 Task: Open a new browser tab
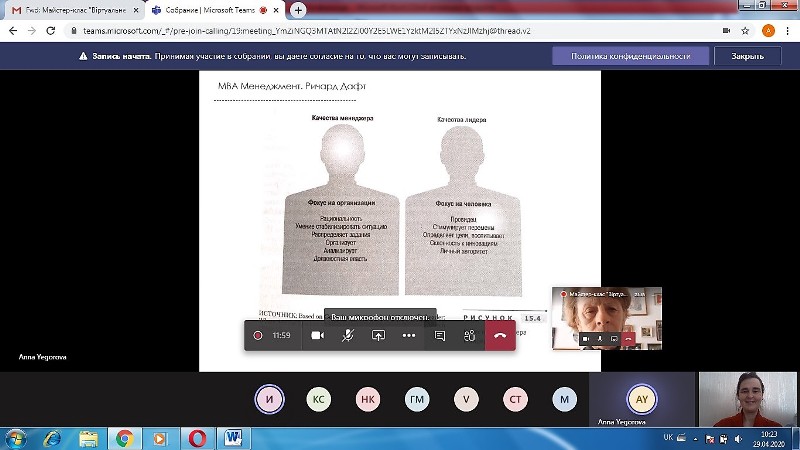298,9
